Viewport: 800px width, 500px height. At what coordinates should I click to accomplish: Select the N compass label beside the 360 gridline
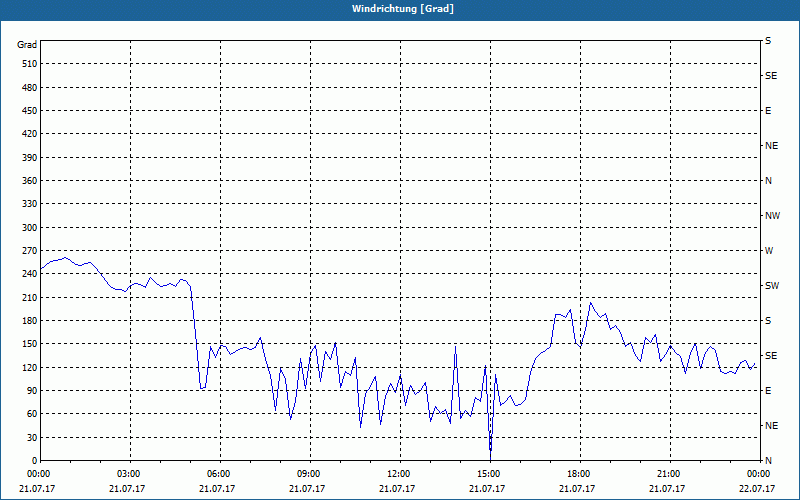[x=768, y=181]
